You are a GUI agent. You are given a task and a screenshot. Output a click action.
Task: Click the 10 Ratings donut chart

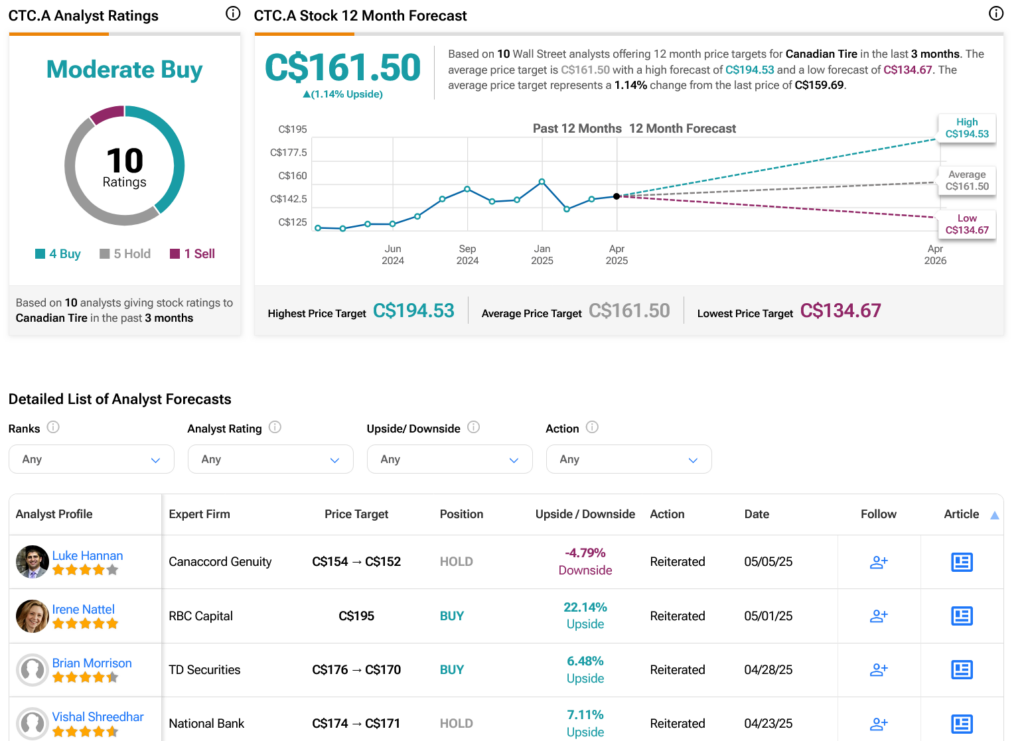click(x=124, y=166)
